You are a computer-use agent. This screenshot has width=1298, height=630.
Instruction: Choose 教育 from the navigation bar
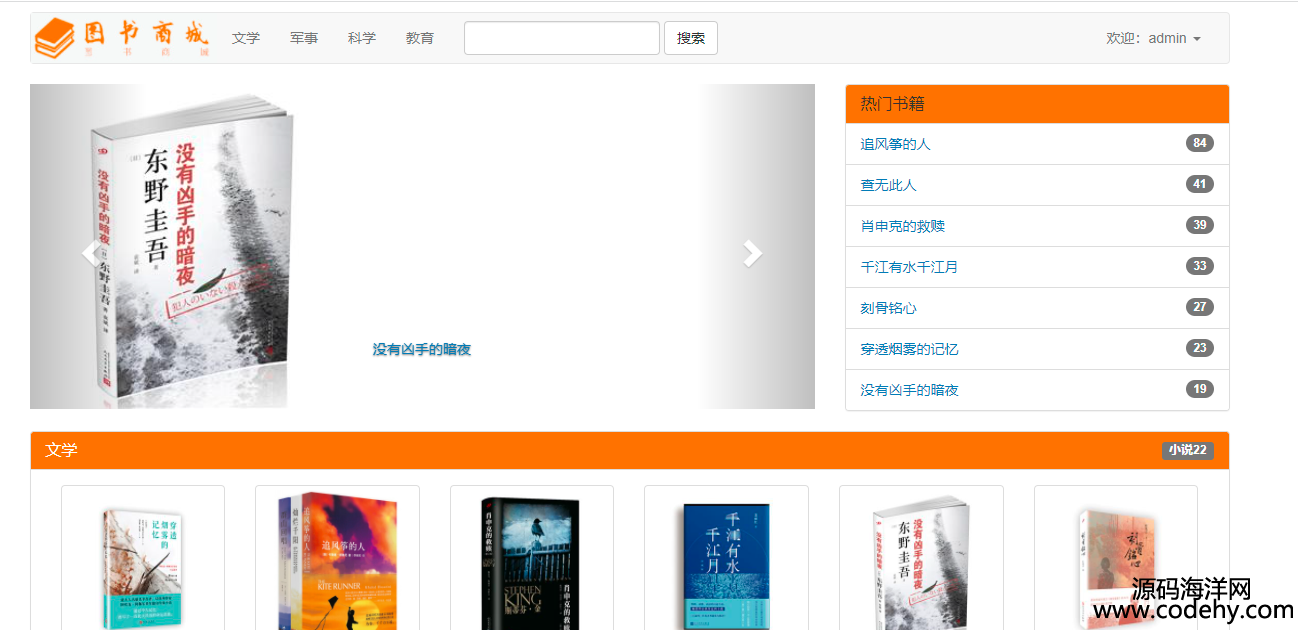420,38
